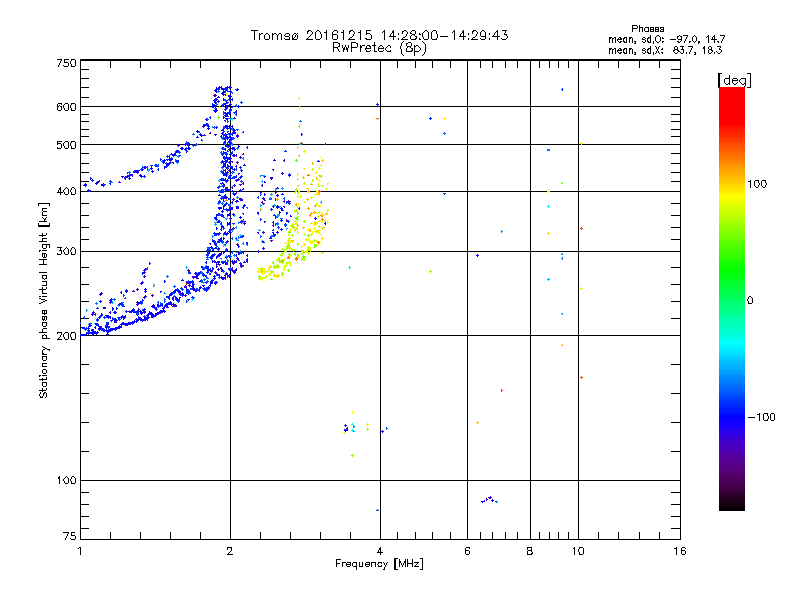Screen dimensions: 800x600
Task: Click the 'Frequency [MHz]' axis label
Action: tap(379, 564)
